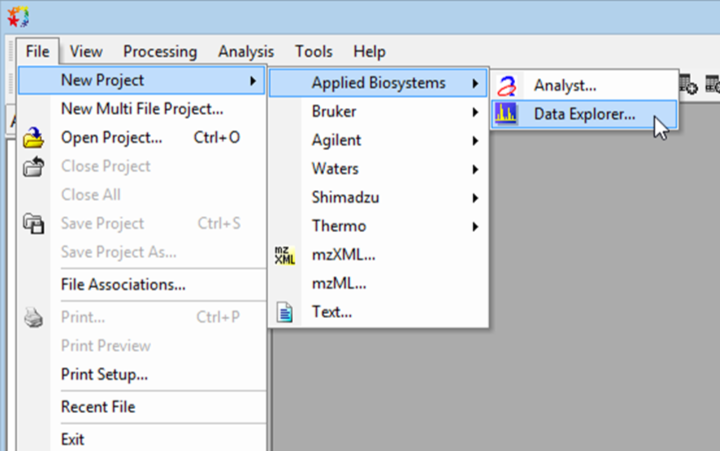Image resolution: width=720 pixels, height=451 pixels.
Task: Open the Tools menu
Action: (x=314, y=51)
